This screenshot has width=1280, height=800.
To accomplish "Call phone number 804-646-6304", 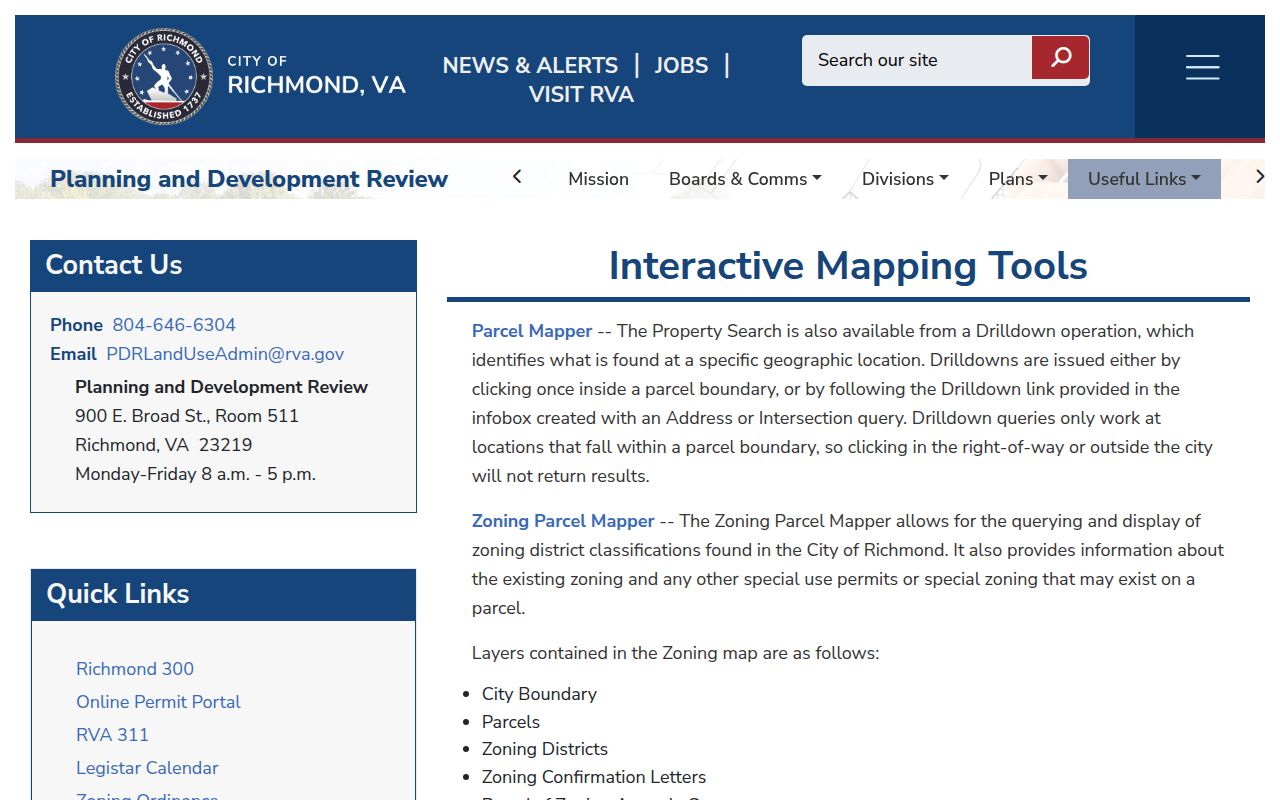I will coord(174,325).
